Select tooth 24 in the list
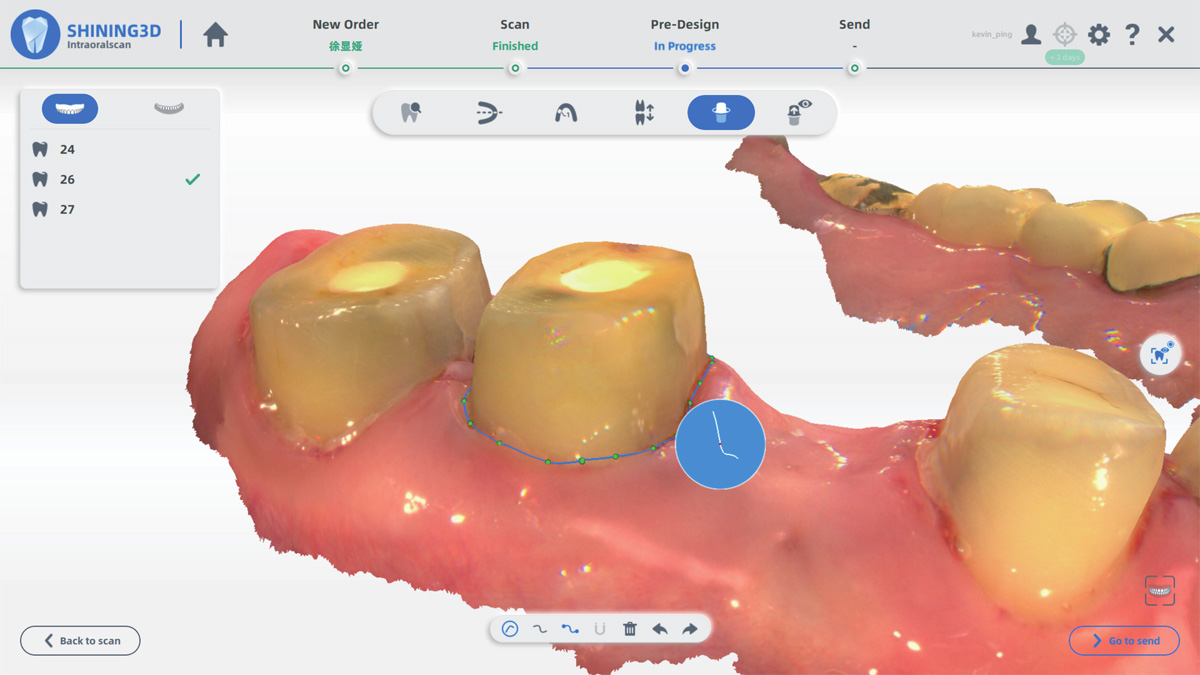The width and height of the screenshot is (1200, 675). tap(67, 149)
